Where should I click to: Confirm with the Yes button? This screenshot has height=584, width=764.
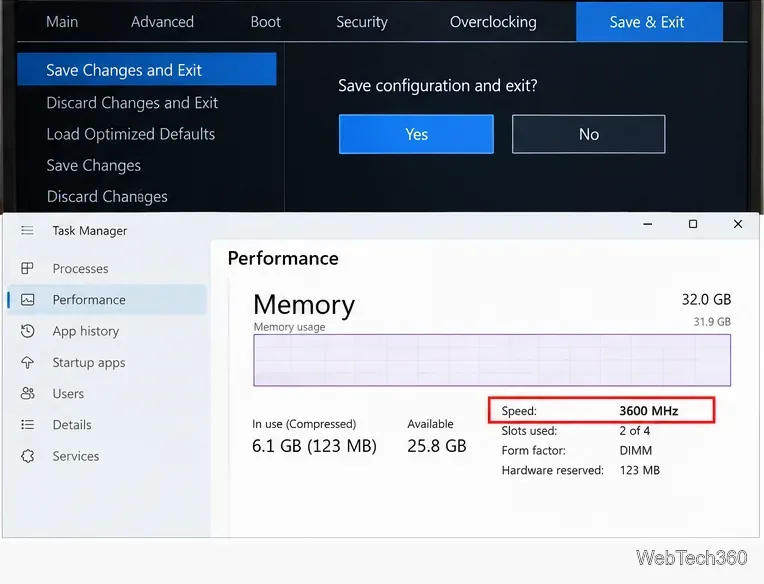click(x=416, y=134)
